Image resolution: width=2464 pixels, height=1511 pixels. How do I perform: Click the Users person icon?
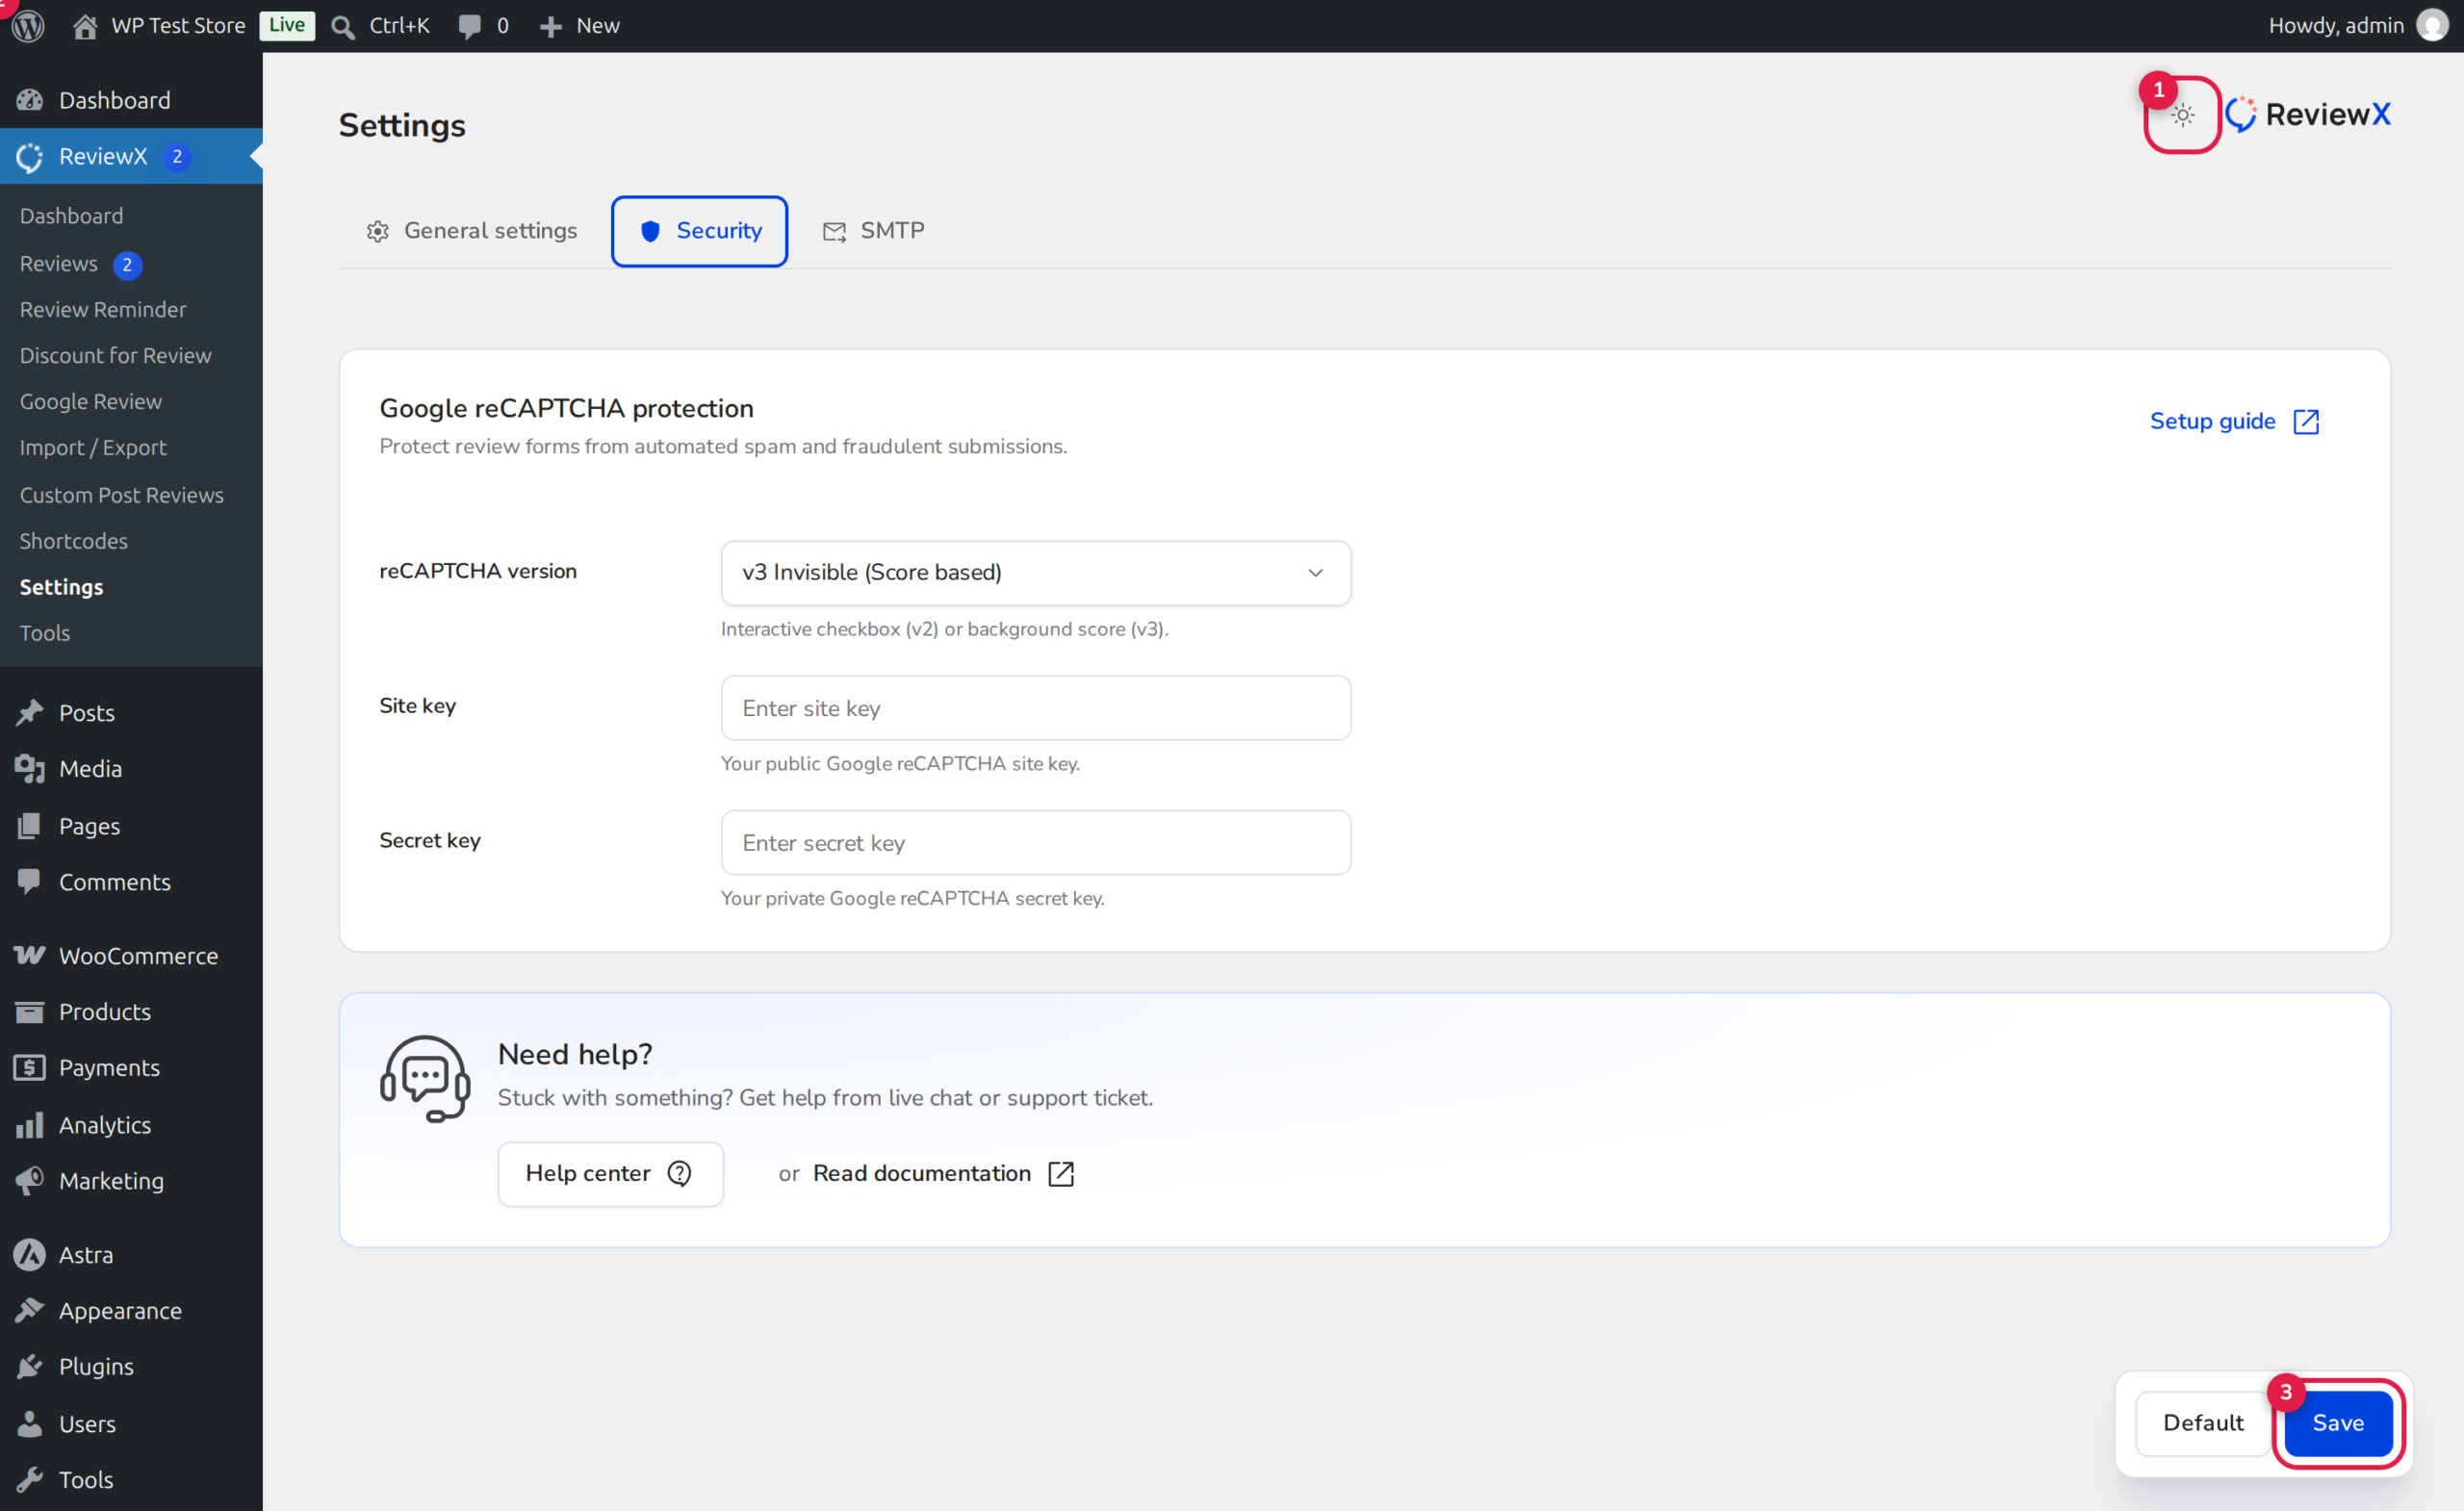coord(30,1423)
